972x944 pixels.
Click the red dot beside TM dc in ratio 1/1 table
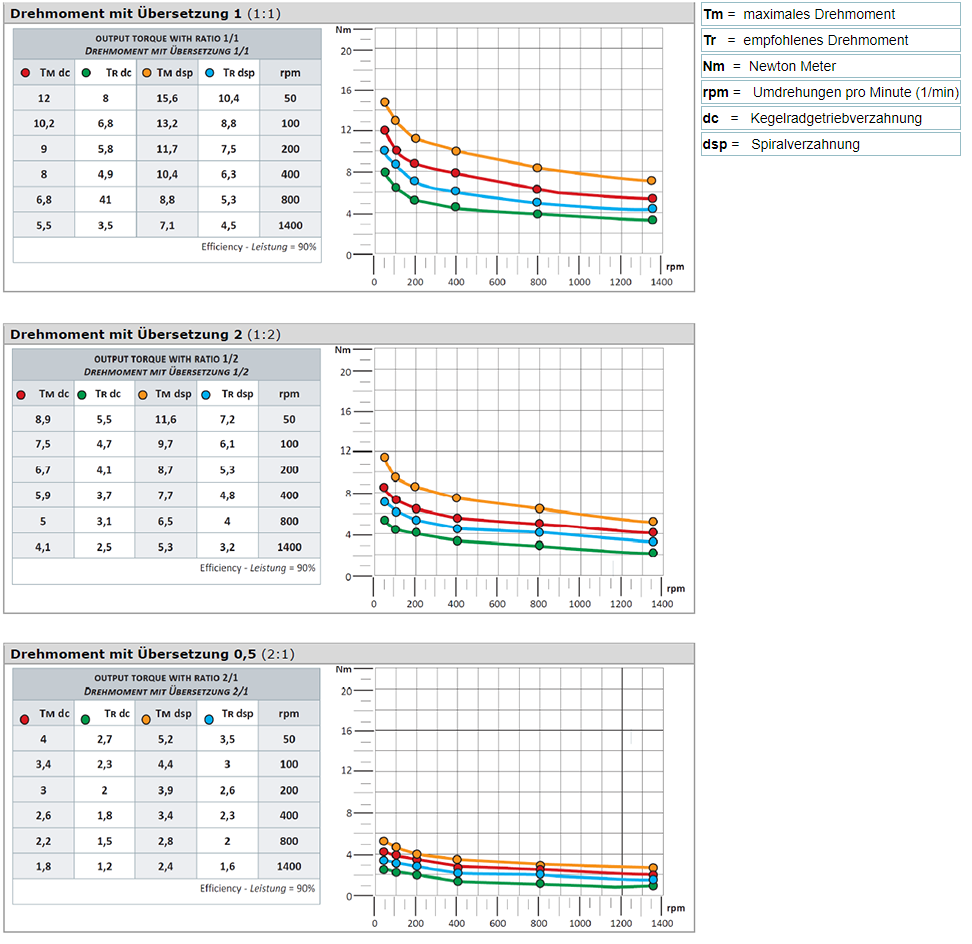25,73
